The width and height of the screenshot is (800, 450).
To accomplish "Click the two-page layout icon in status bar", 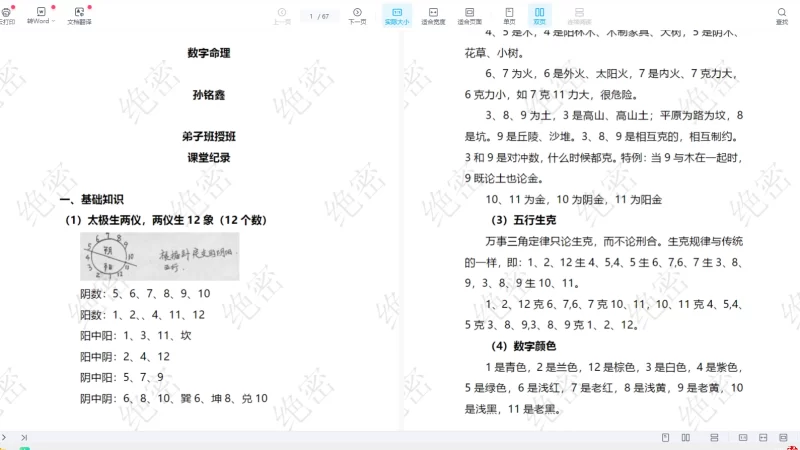I will (685, 438).
